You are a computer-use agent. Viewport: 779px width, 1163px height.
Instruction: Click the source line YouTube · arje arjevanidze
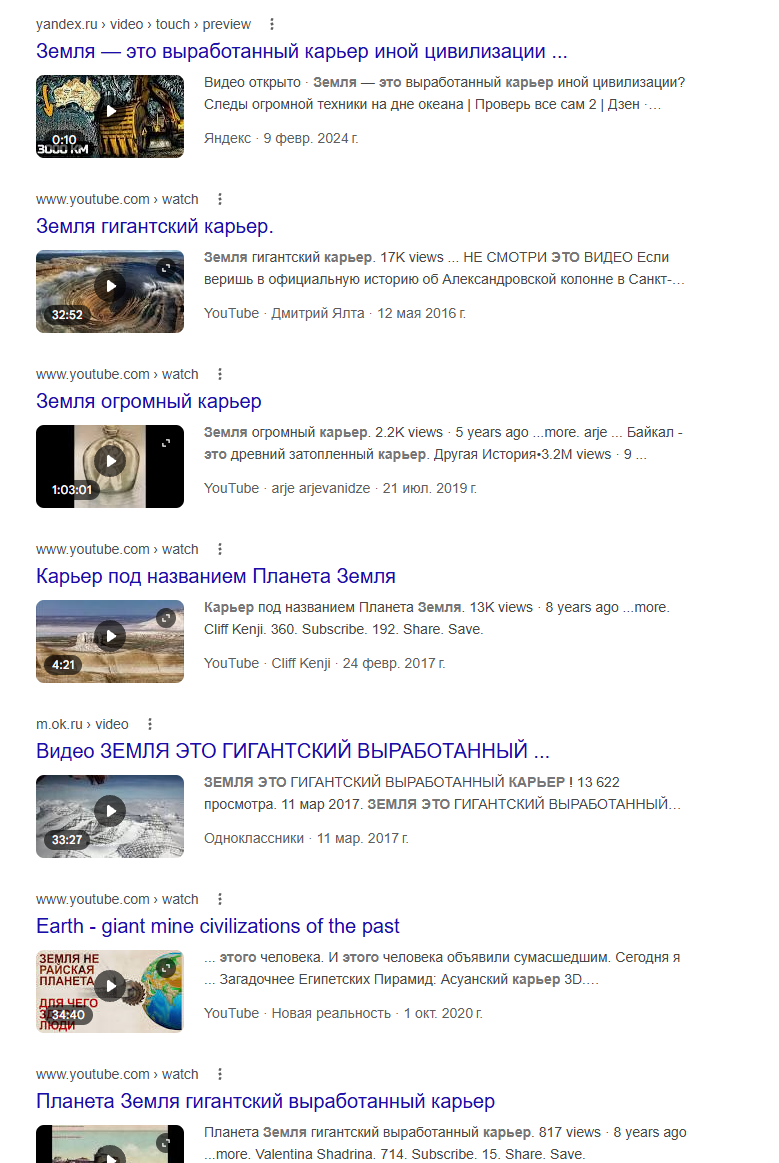[x=341, y=489]
